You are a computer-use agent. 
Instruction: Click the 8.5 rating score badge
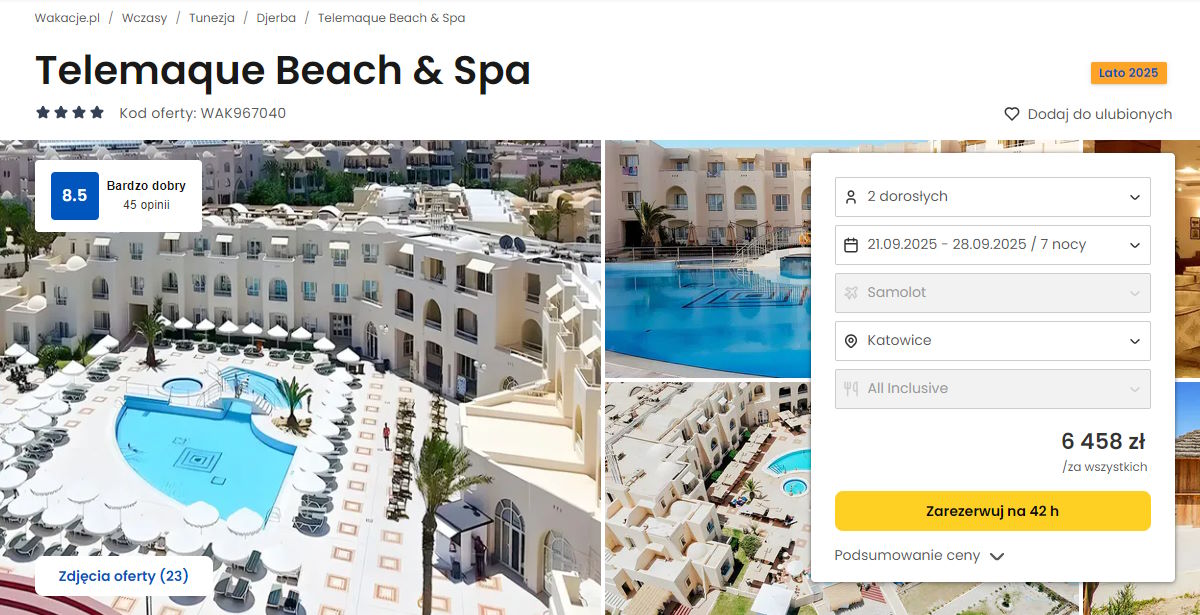click(x=75, y=196)
